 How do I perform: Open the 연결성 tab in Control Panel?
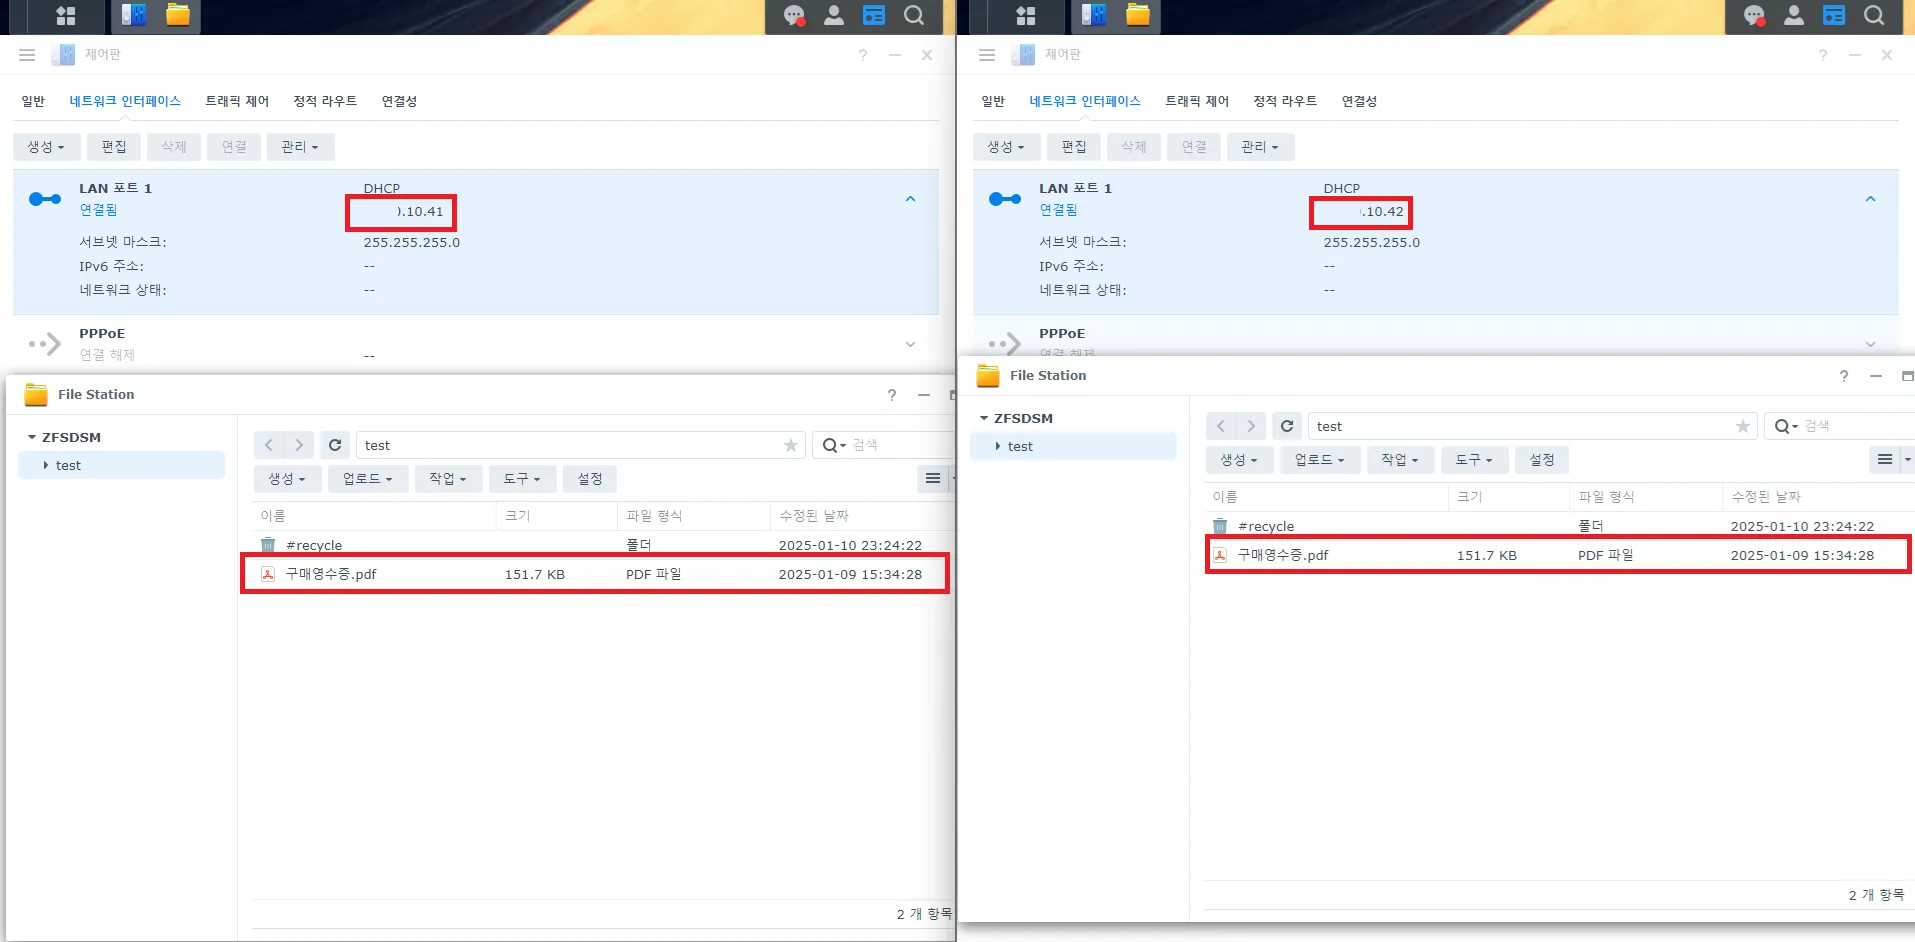click(399, 100)
